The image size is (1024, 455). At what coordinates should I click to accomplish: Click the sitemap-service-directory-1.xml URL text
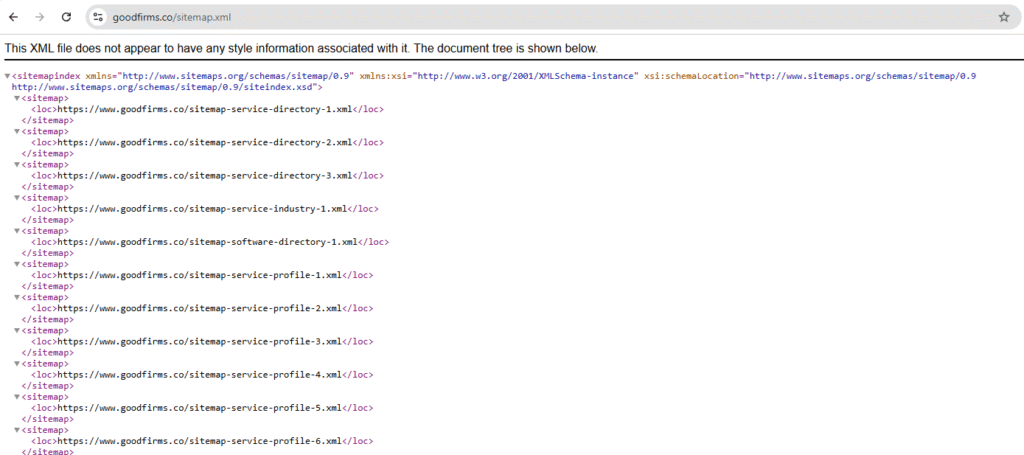(x=205, y=109)
